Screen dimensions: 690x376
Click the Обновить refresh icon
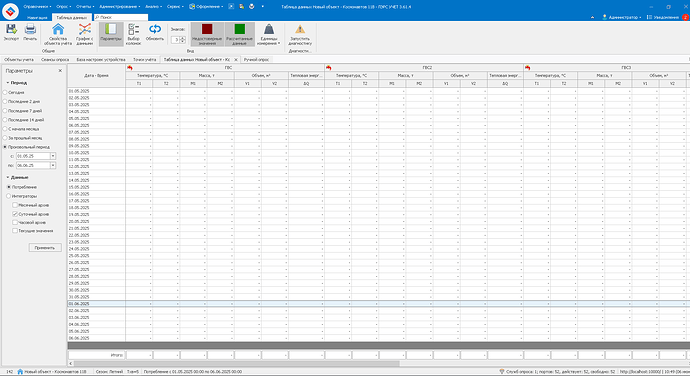(x=155, y=29)
